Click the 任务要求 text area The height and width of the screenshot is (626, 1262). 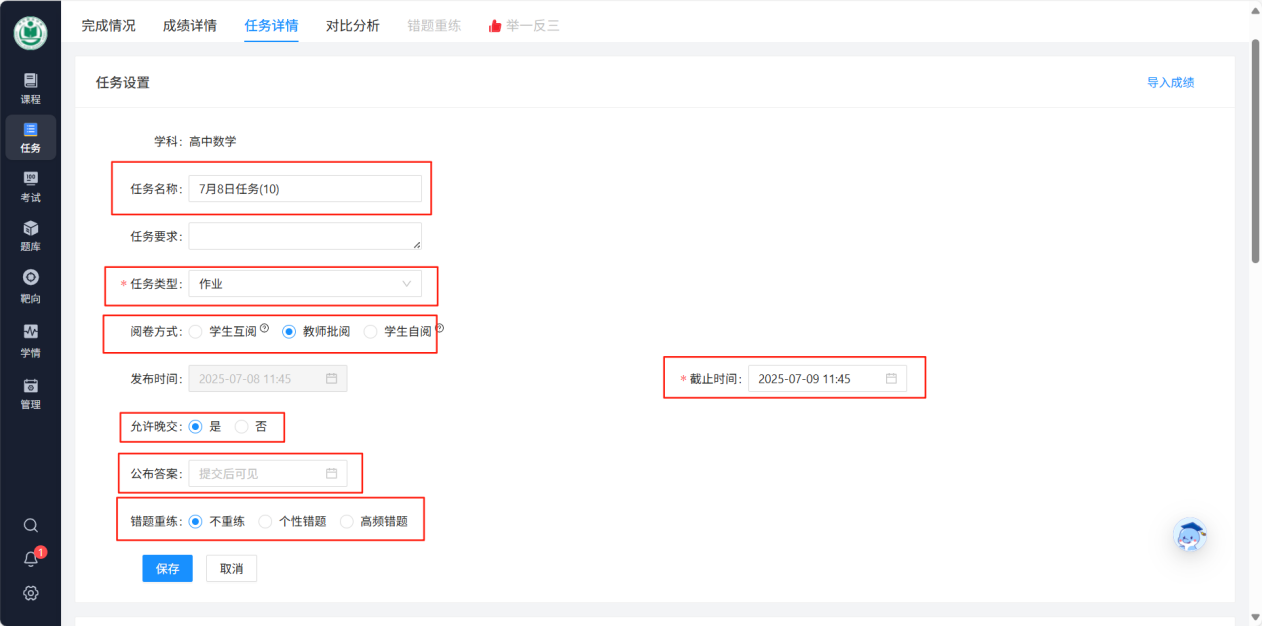coord(305,236)
